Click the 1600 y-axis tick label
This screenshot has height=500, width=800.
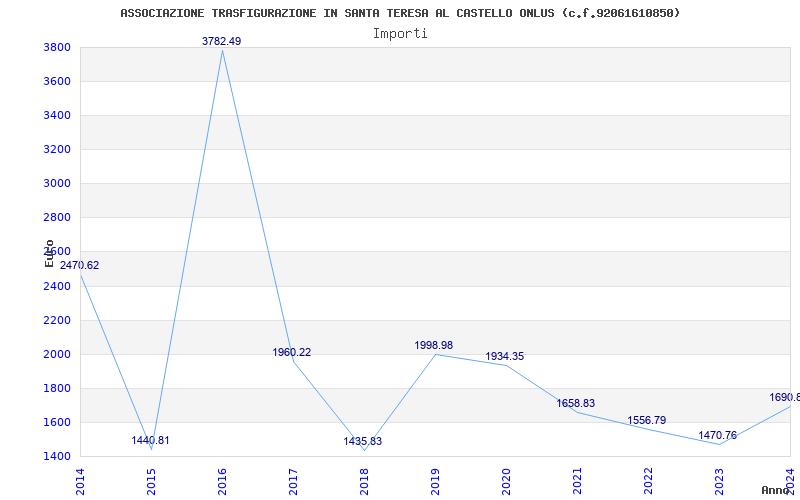(57, 422)
